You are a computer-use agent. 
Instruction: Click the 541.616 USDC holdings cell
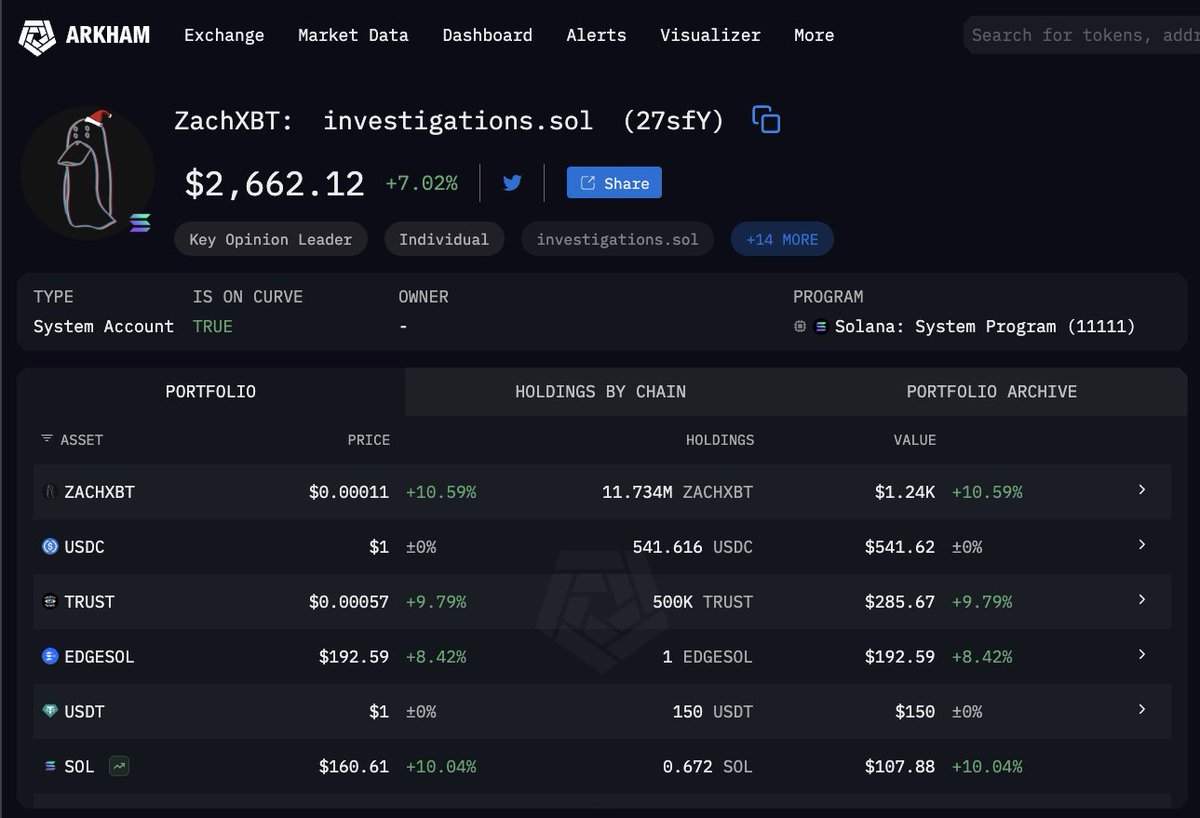(x=692, y=547)
